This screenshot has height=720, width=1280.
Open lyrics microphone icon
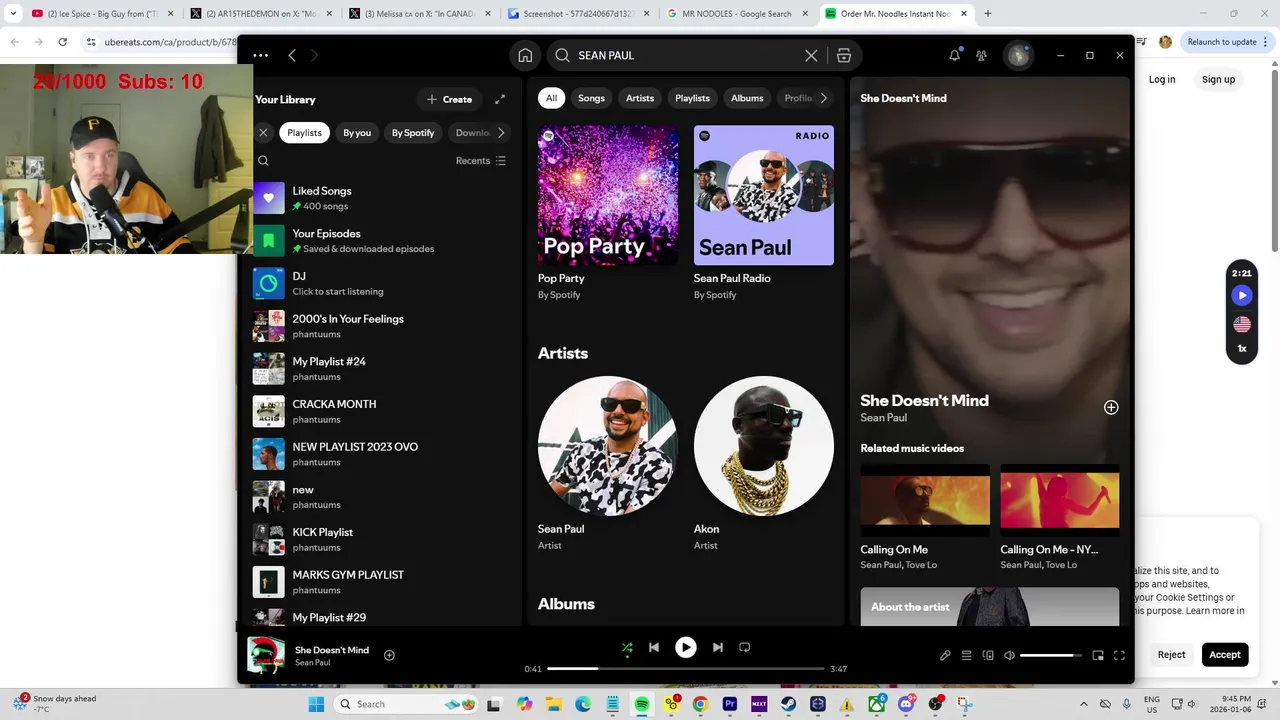[x=945, y=656]
